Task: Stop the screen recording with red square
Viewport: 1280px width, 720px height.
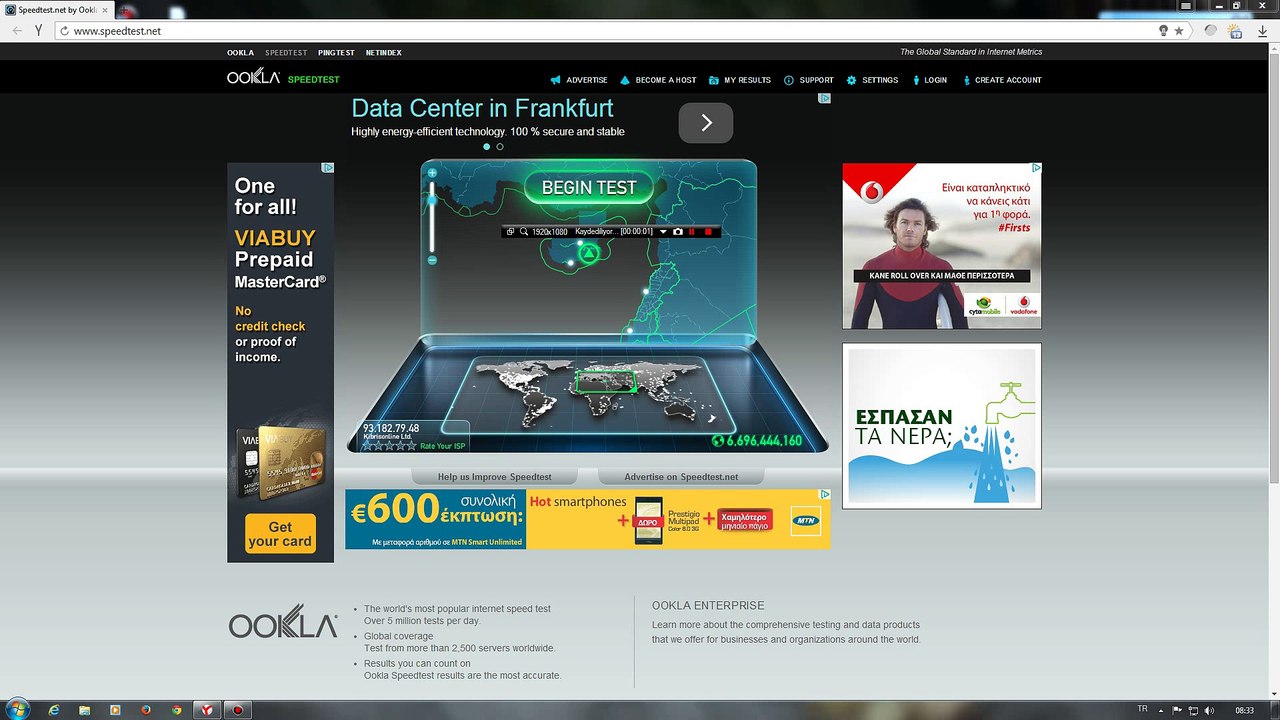Action: point(708,232)
